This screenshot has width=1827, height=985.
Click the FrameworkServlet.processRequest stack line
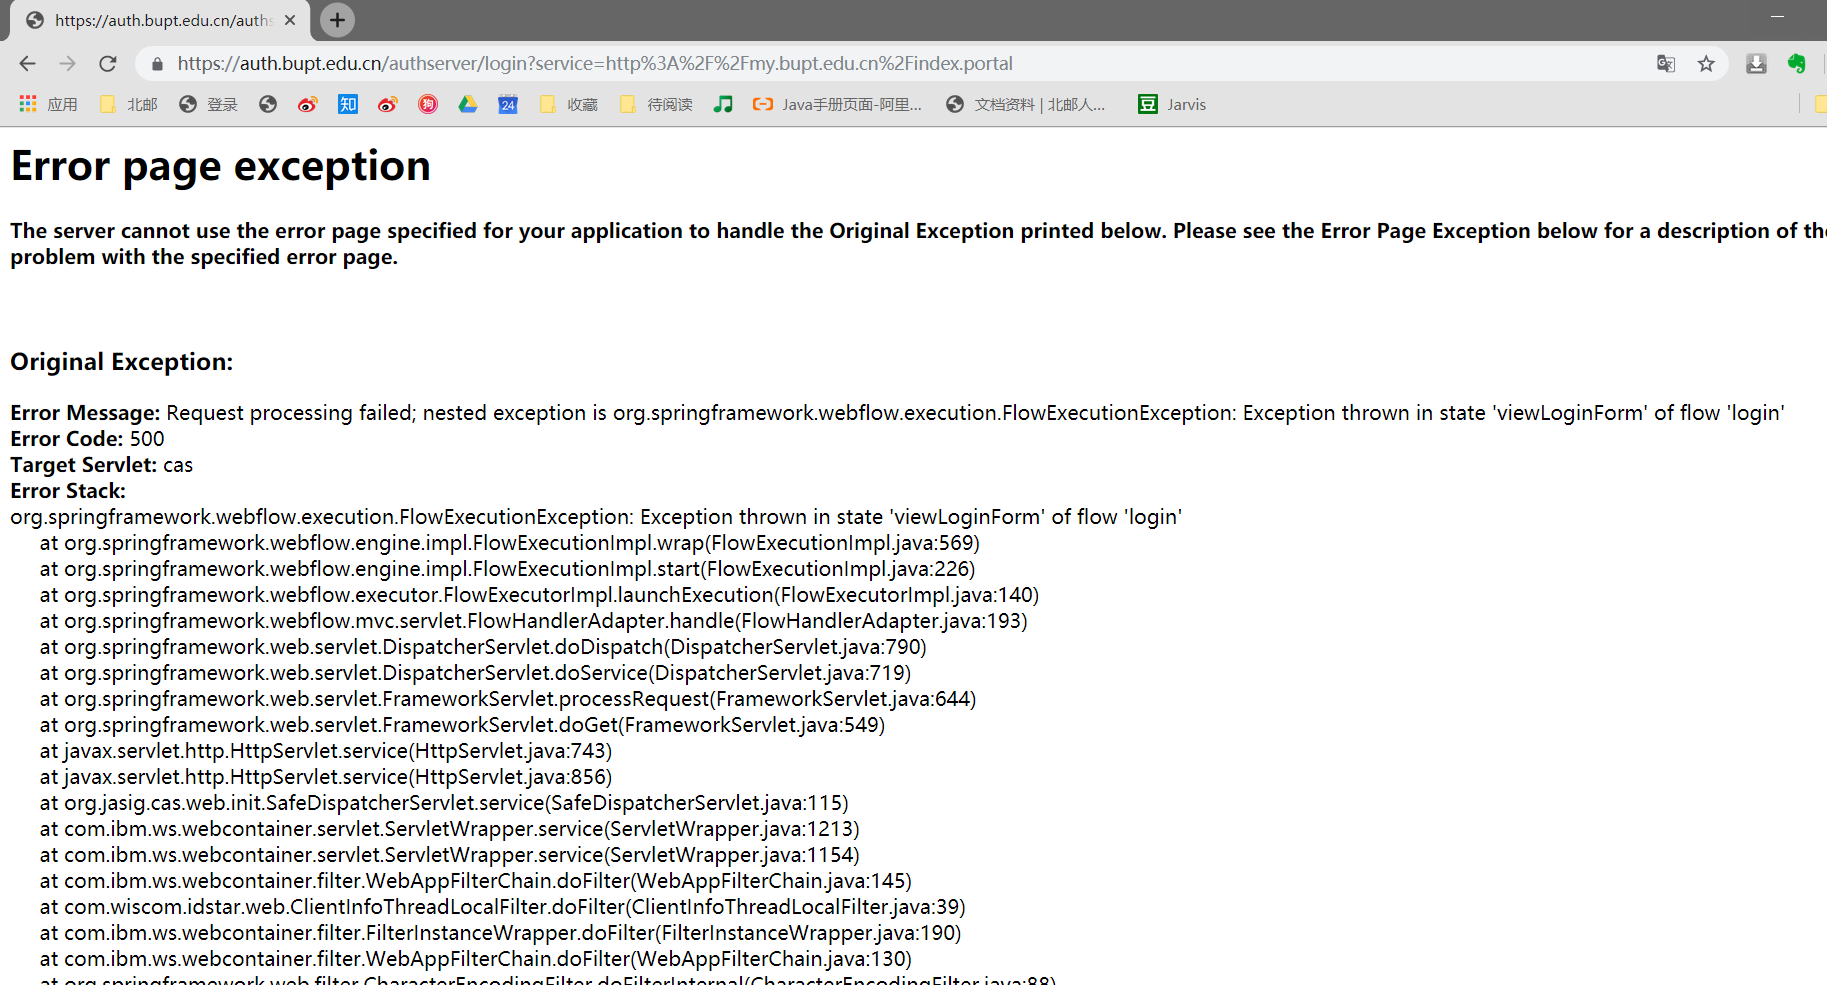point(508,699)
